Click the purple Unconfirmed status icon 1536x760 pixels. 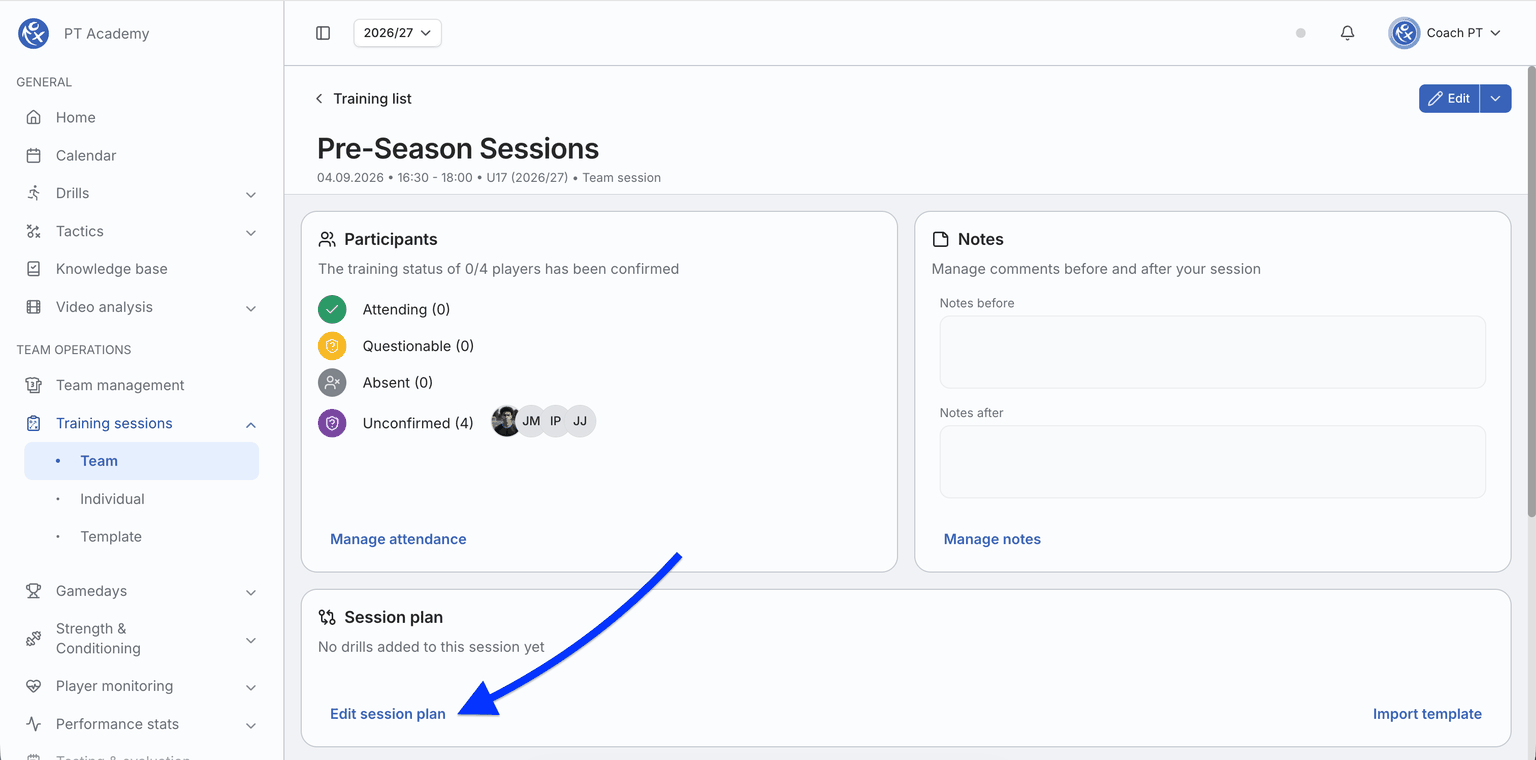332,423
